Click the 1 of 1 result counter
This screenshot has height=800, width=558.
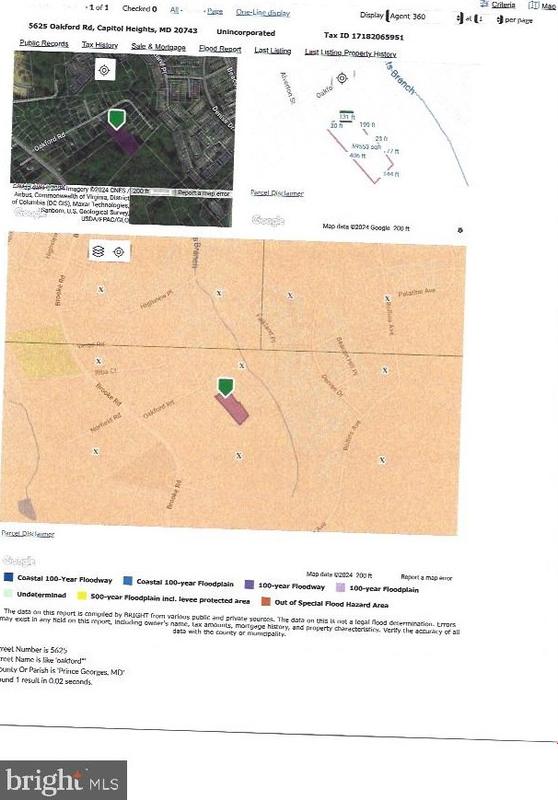pos(97,8)
